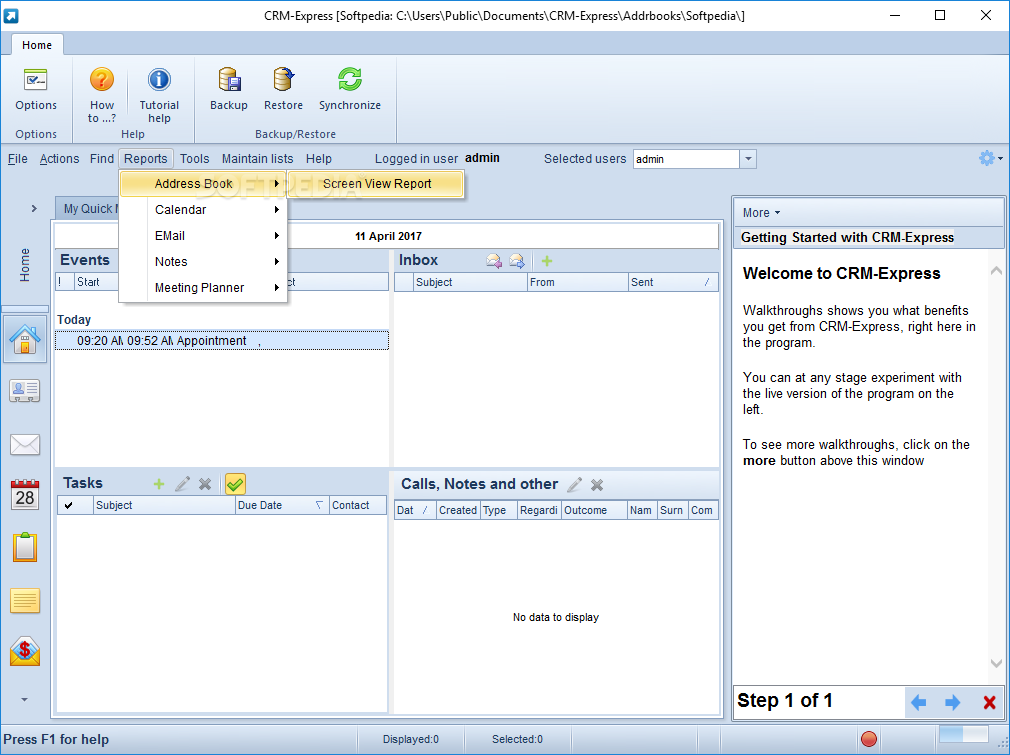Viewport: 1010px width, 755px height.
Task: Expand the Calendar reports submenu
Action: pos(203,209)
